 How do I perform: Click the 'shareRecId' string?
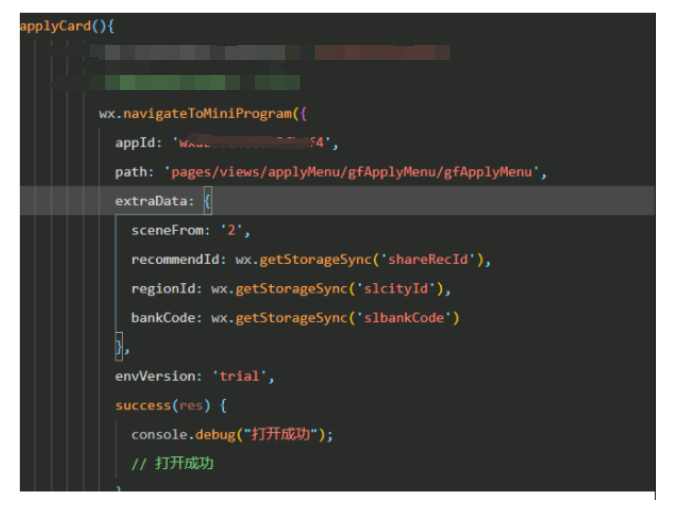click(428, 260)
